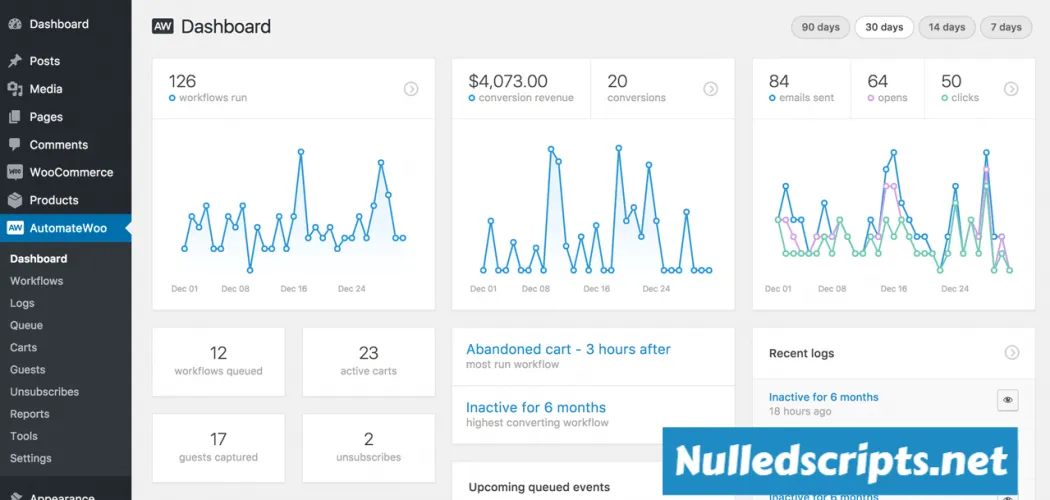Click the Pages icon in sidebar
Image resolution: width=1050 pixels, height=500 pixels.
pos(15,116)
